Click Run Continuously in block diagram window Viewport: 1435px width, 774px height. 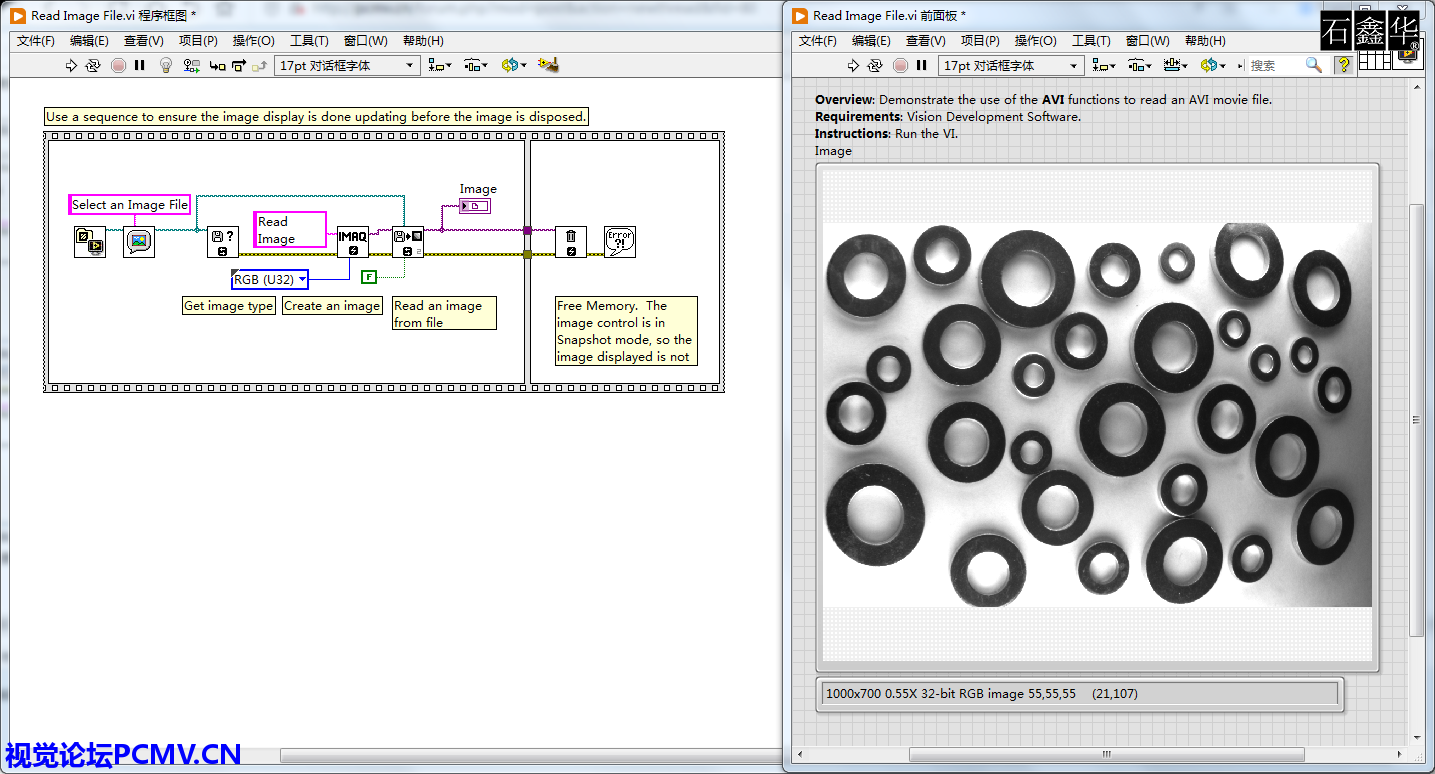(x=93, y=65)
